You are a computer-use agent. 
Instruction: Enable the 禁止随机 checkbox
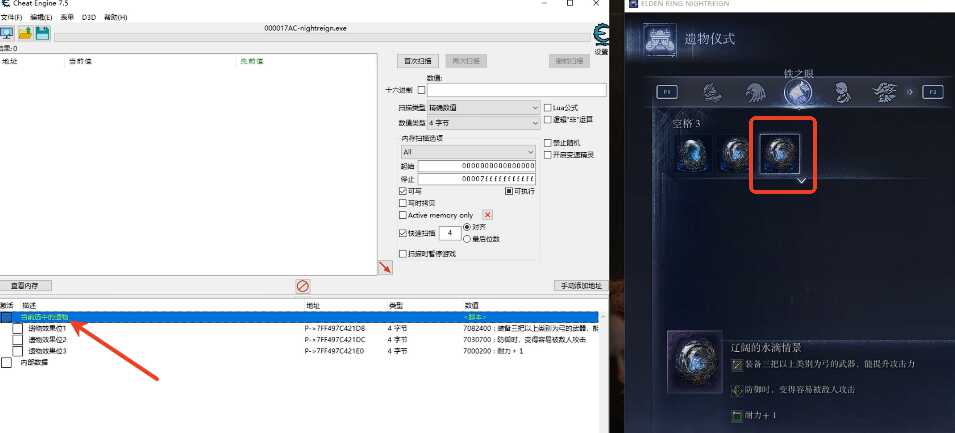point(548,143)
